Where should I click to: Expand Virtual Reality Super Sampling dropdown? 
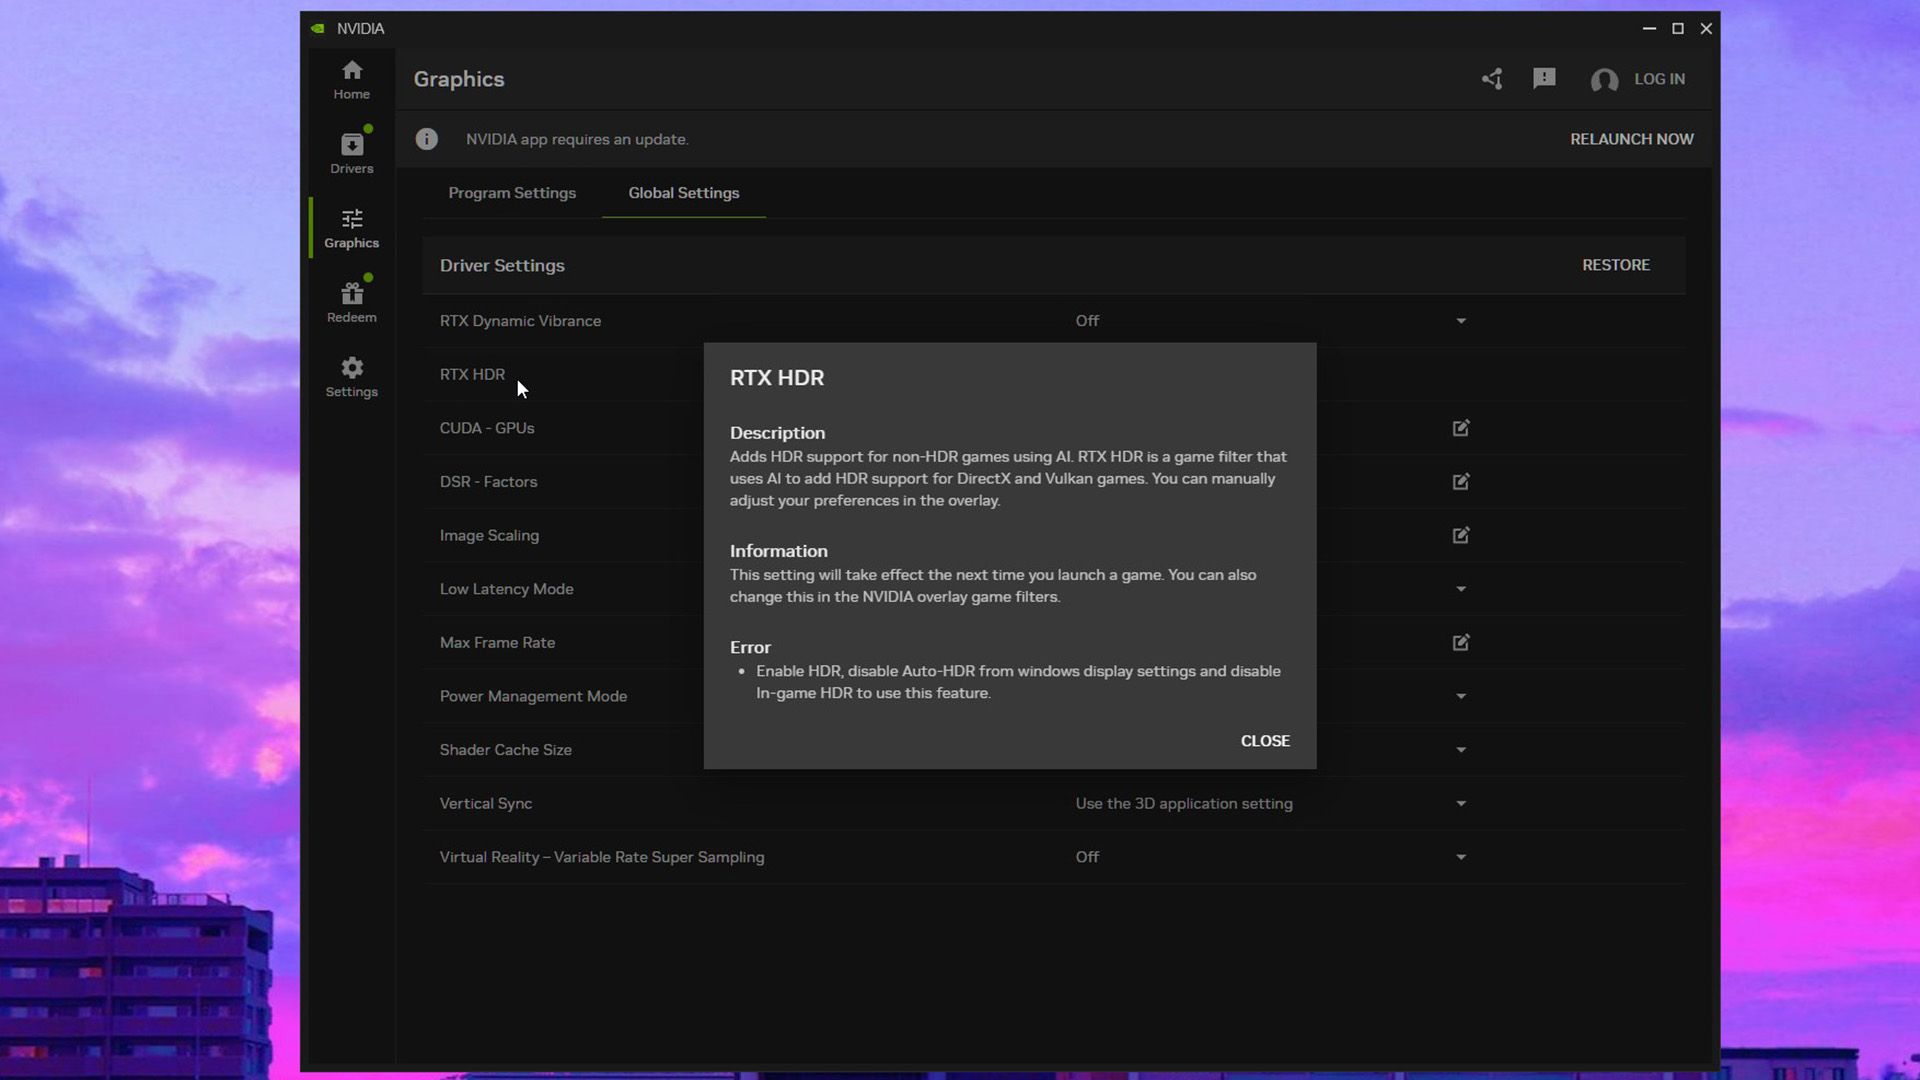tap(1461, 857)
